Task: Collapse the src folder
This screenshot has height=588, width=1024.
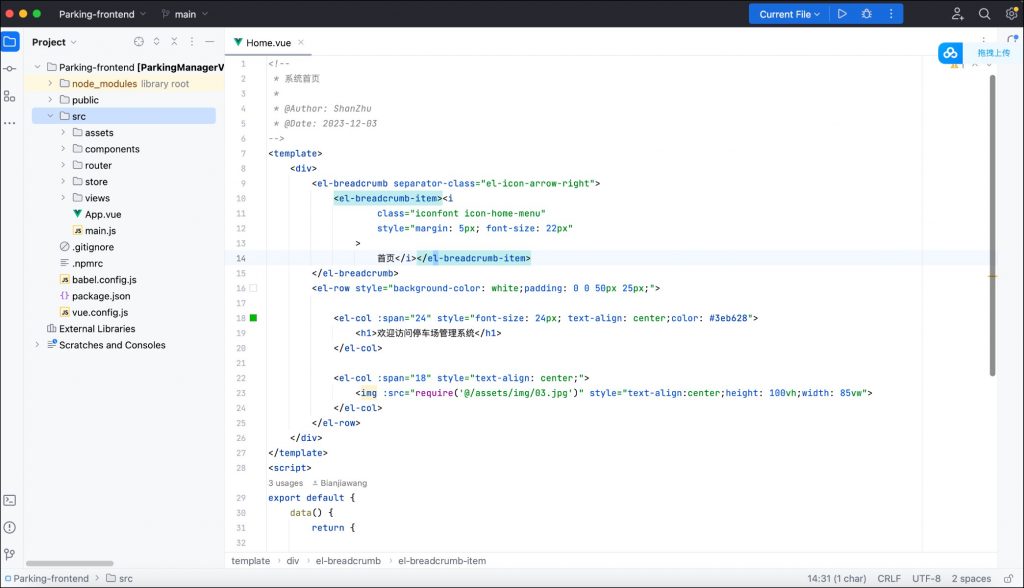Action: 50,116
